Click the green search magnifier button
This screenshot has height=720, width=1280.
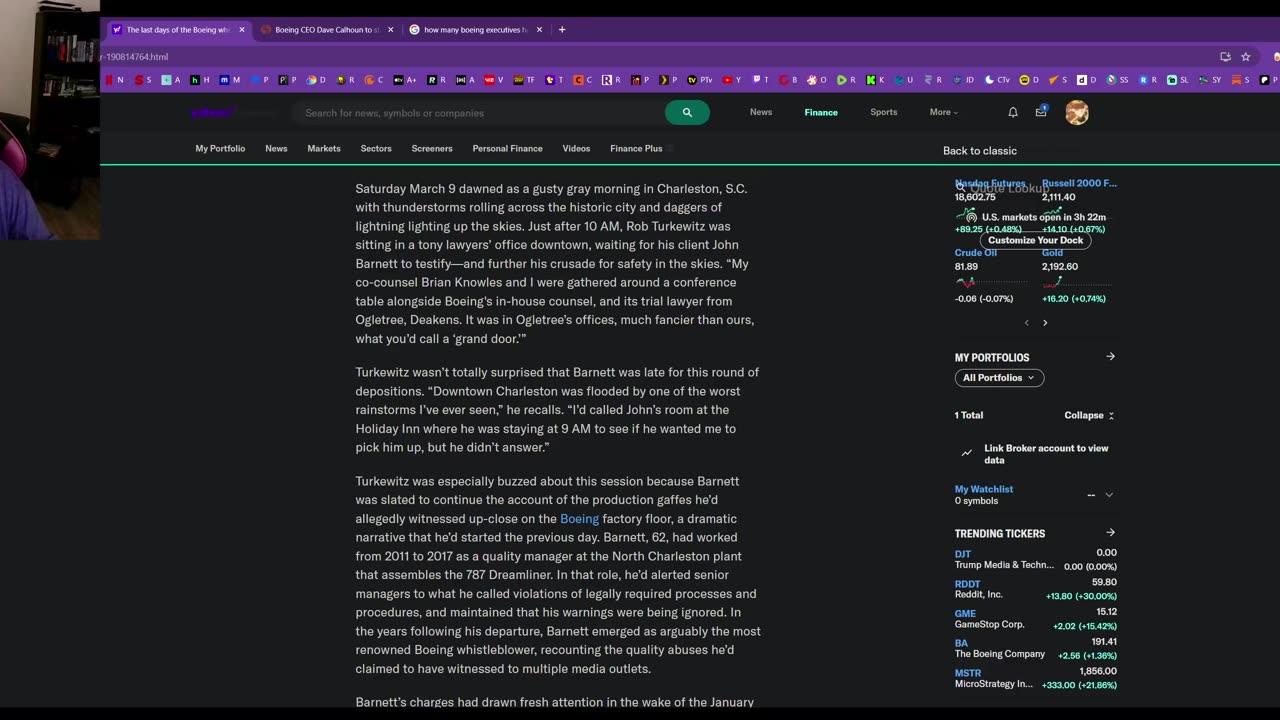pyautogui.click(x=687, y=113)
